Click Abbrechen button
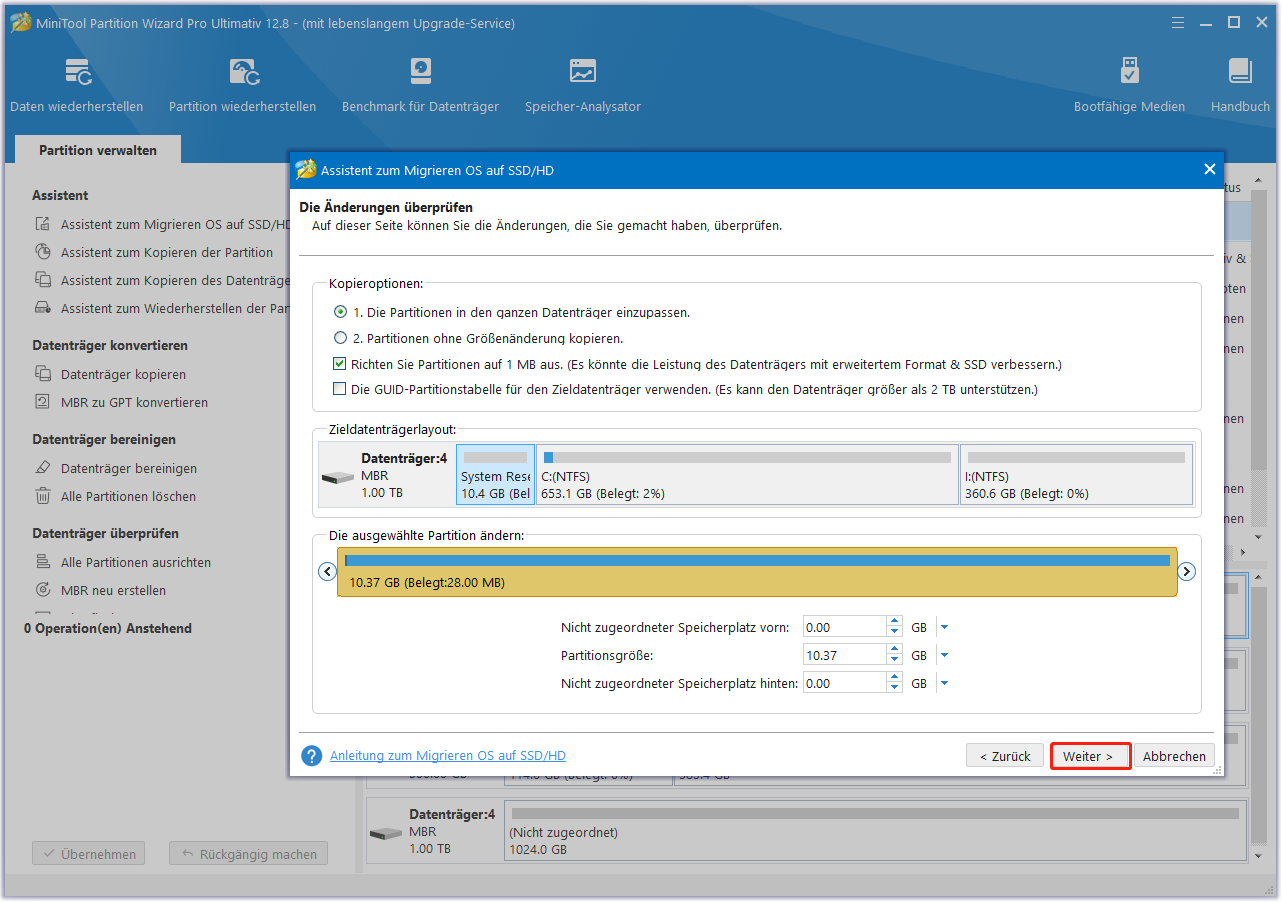 (x=1175, y=756)
